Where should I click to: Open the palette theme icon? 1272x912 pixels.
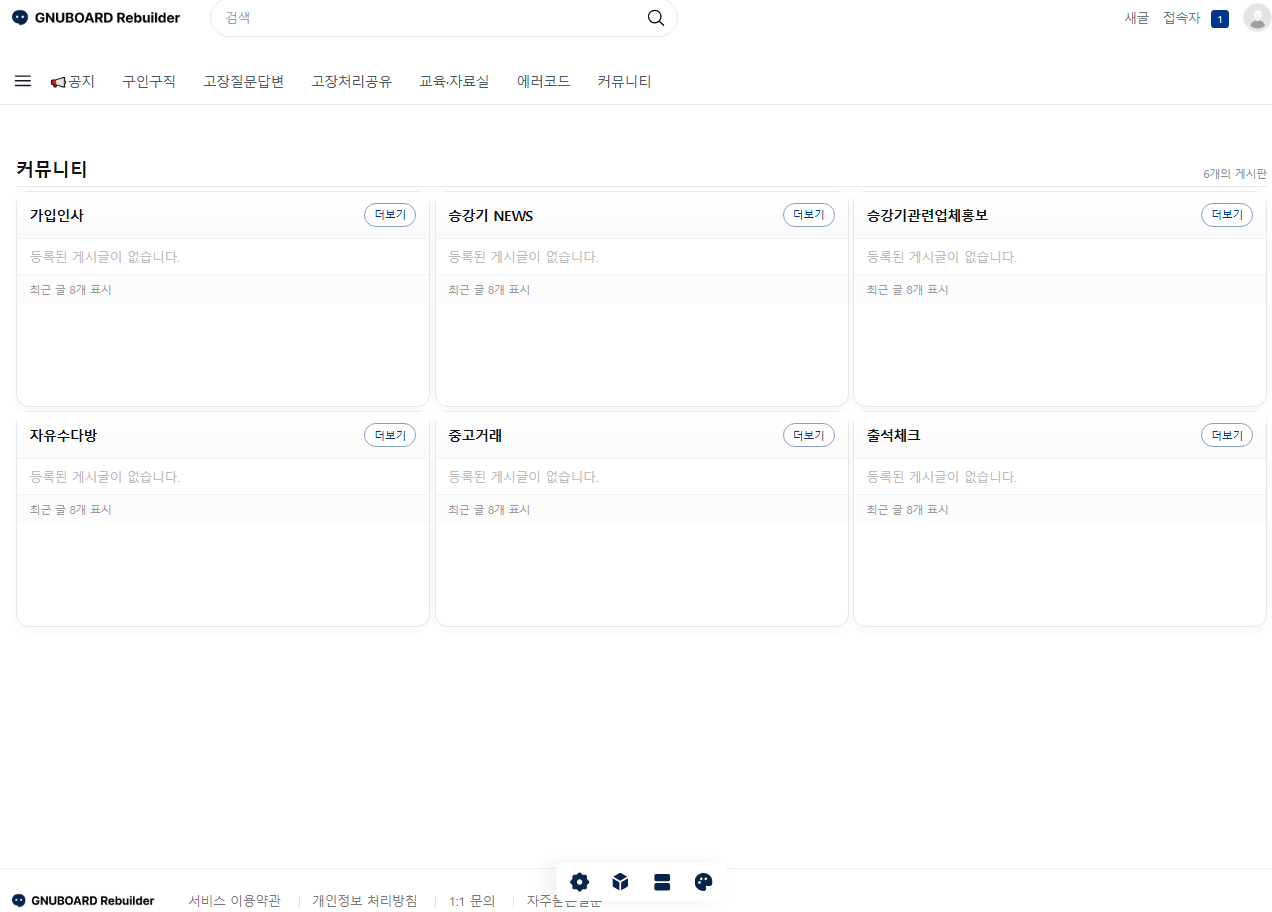(x=703, y=882)
